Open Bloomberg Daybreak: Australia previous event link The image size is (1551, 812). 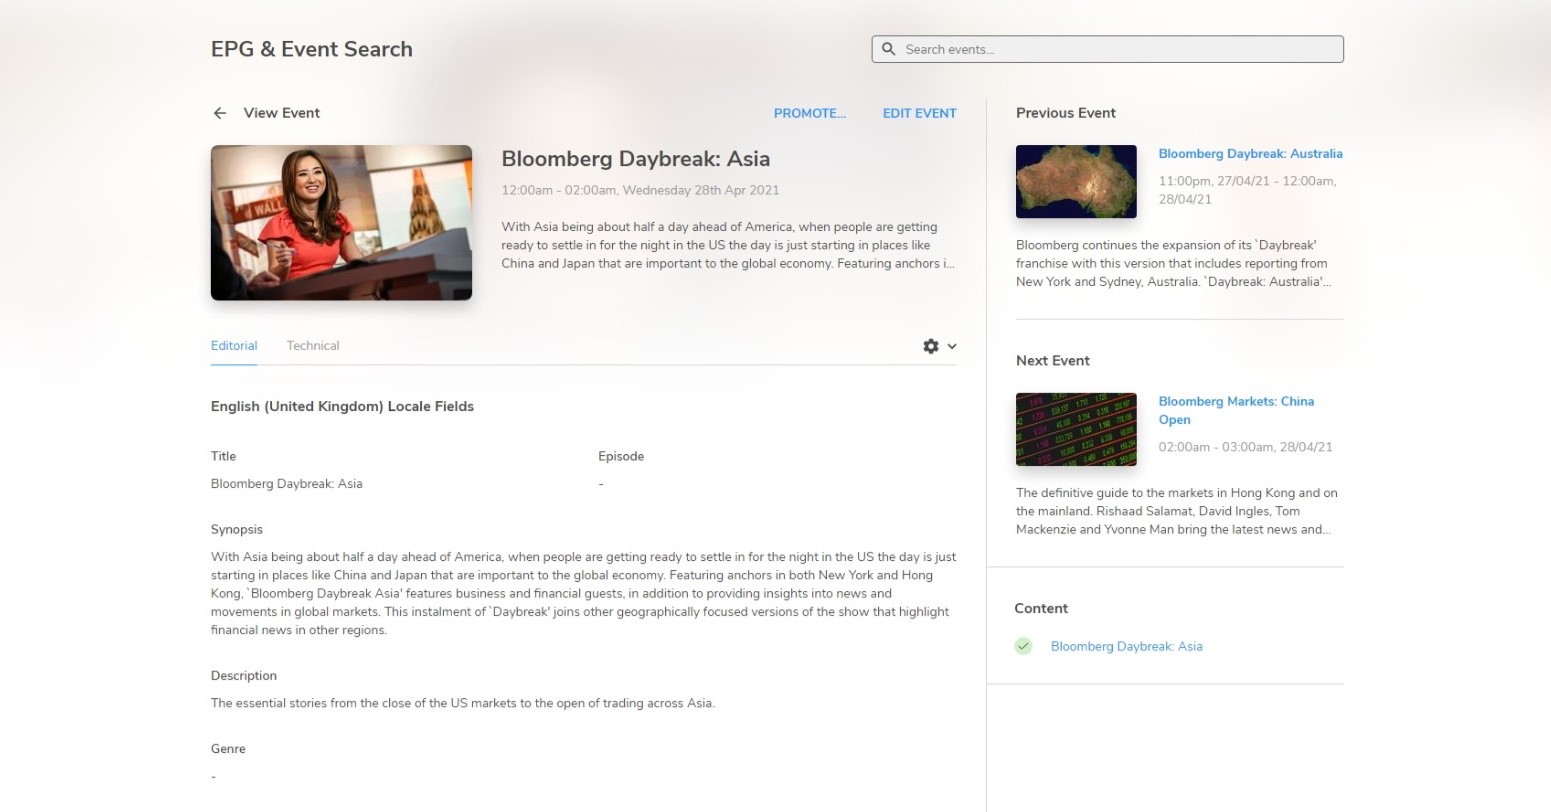coord(1250,154)
